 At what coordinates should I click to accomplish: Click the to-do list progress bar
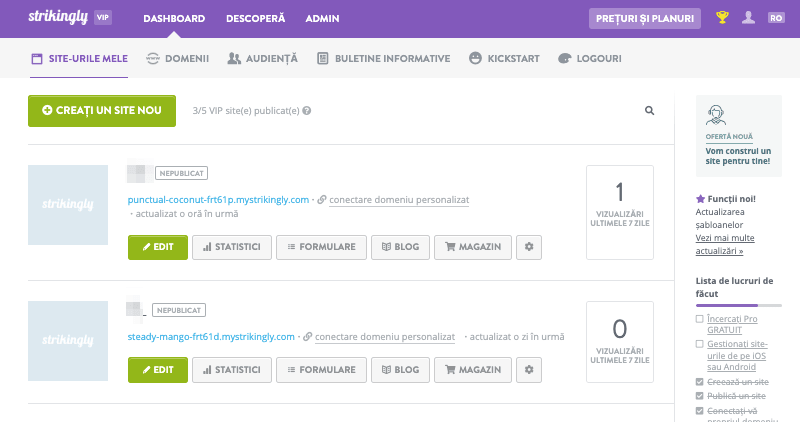(738, 305)
